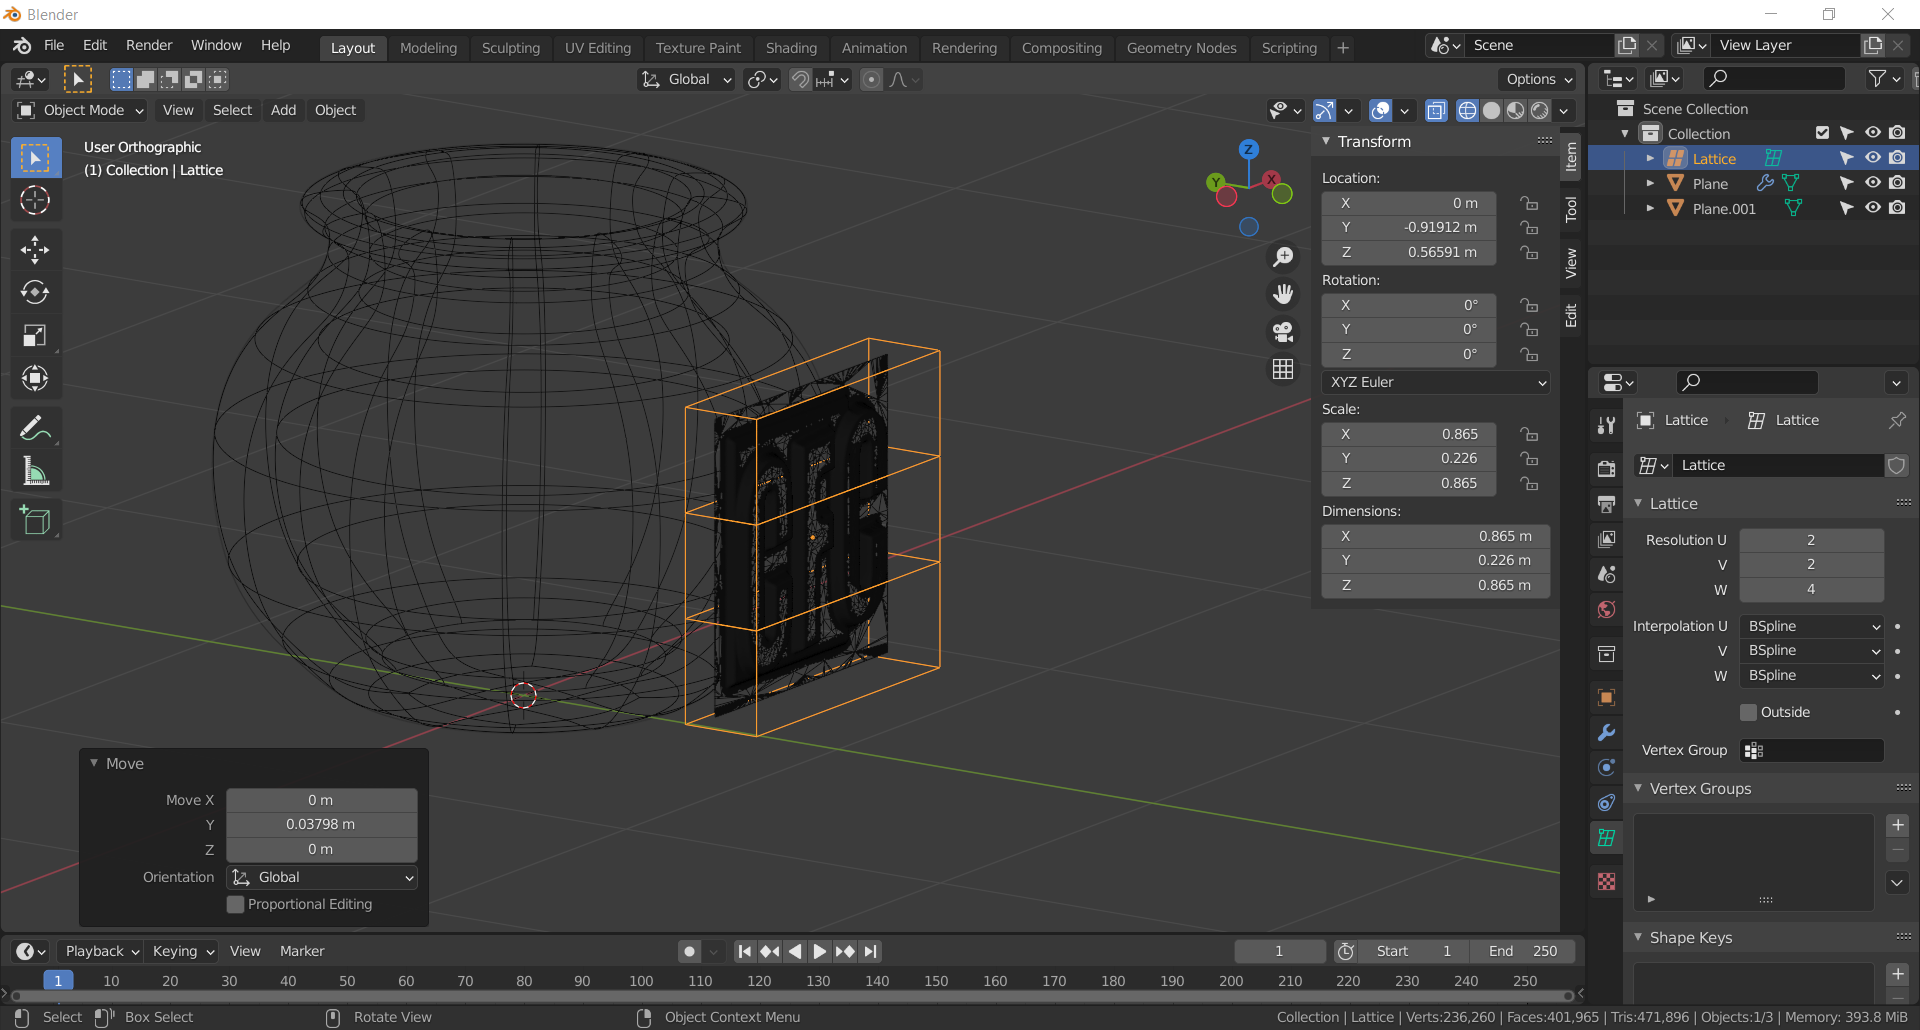This screenshot has height=1030, width=1920.
Task: Select the Cursor tool in viewport toolbar
Action: 35,201
